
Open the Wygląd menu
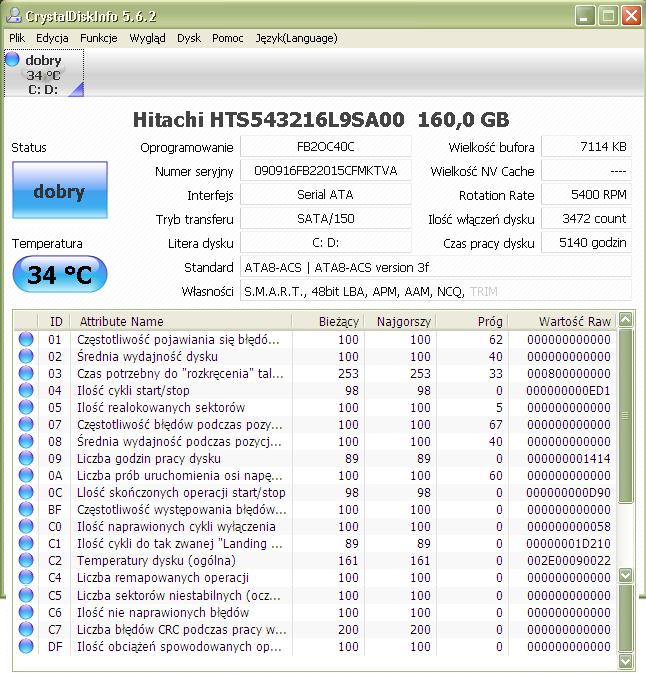pyautogui.click(x=147, y=38)
